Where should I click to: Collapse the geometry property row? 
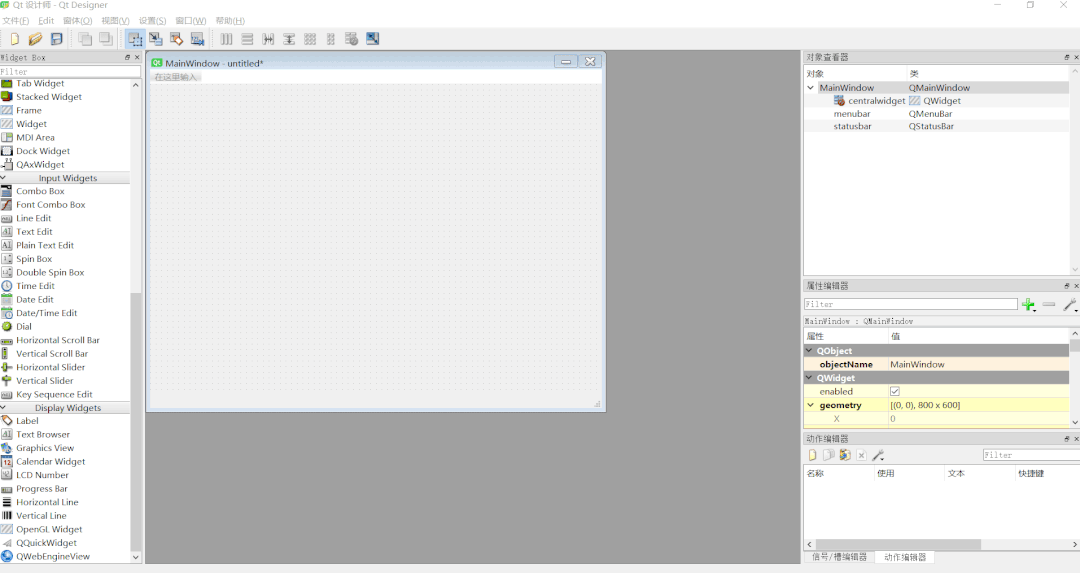pos(811,405)
